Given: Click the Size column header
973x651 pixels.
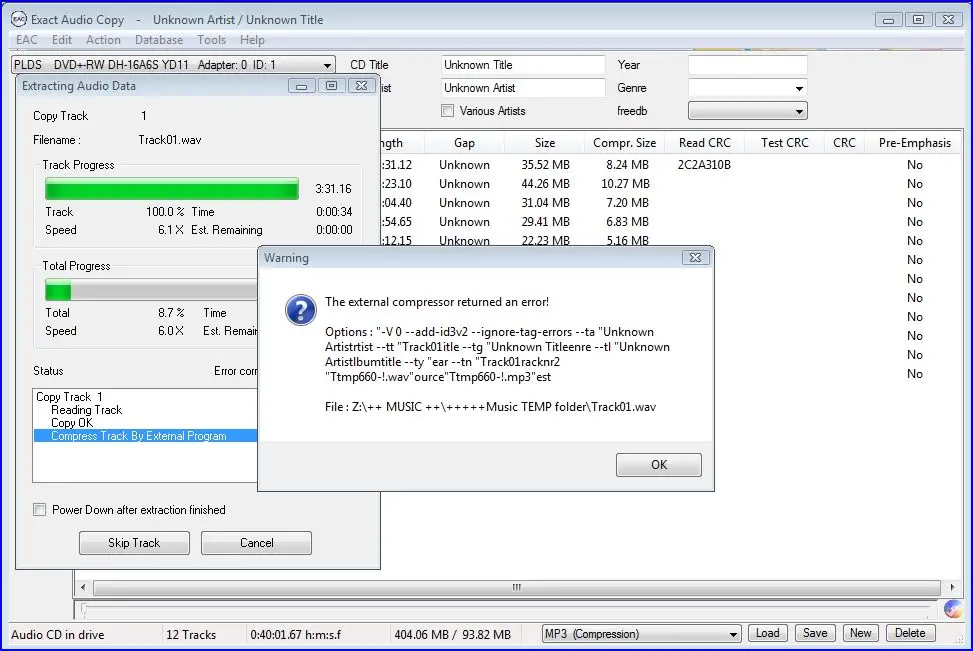Looking at the screenshot, I should [x=545, y=143].
